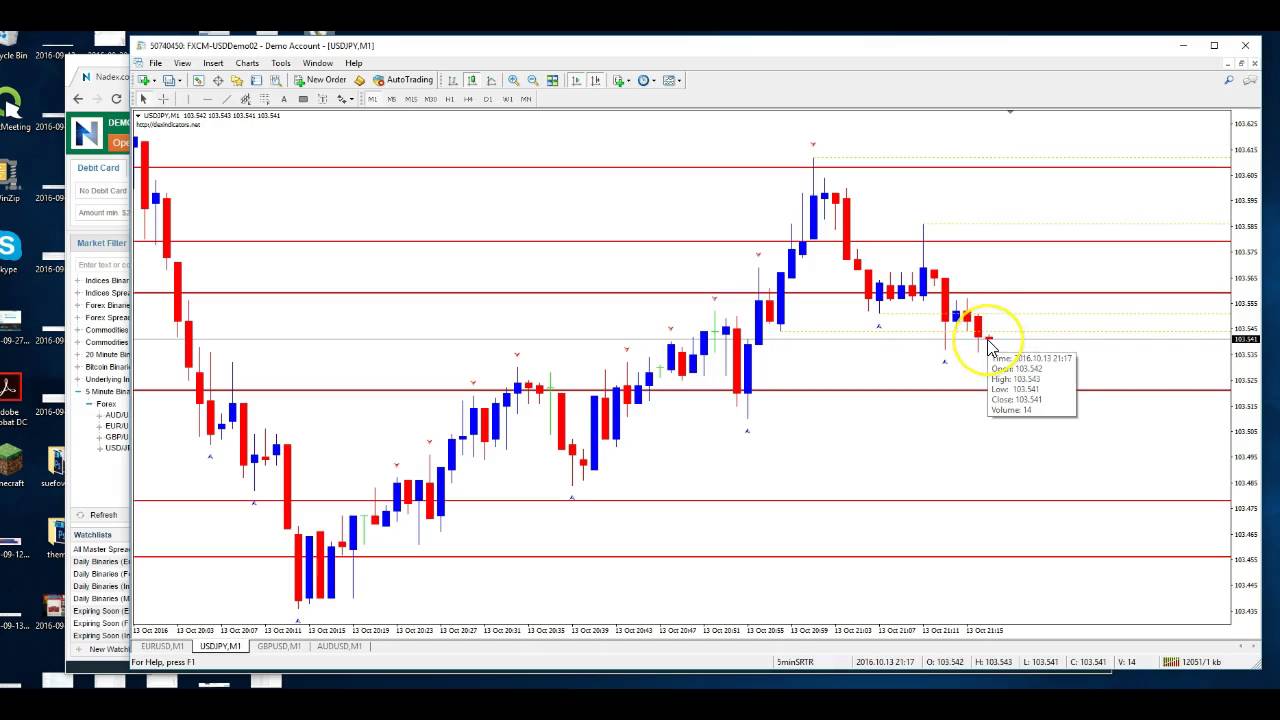This screenshot has width=1280, height=720.
Task: Open a New Chart from toolbar
Action: tap(143, 80)
